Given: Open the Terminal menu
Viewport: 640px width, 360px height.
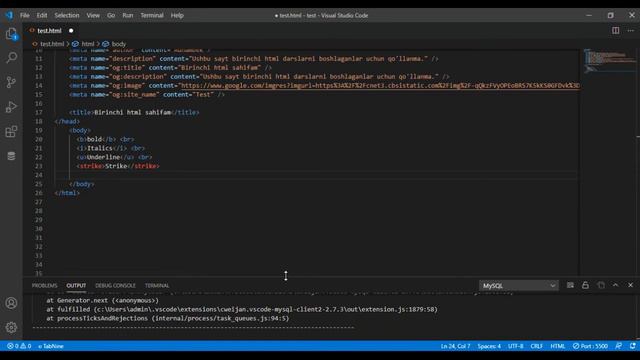Looking at the screenshot, I should pyautogui.click(x=152, y=16).
